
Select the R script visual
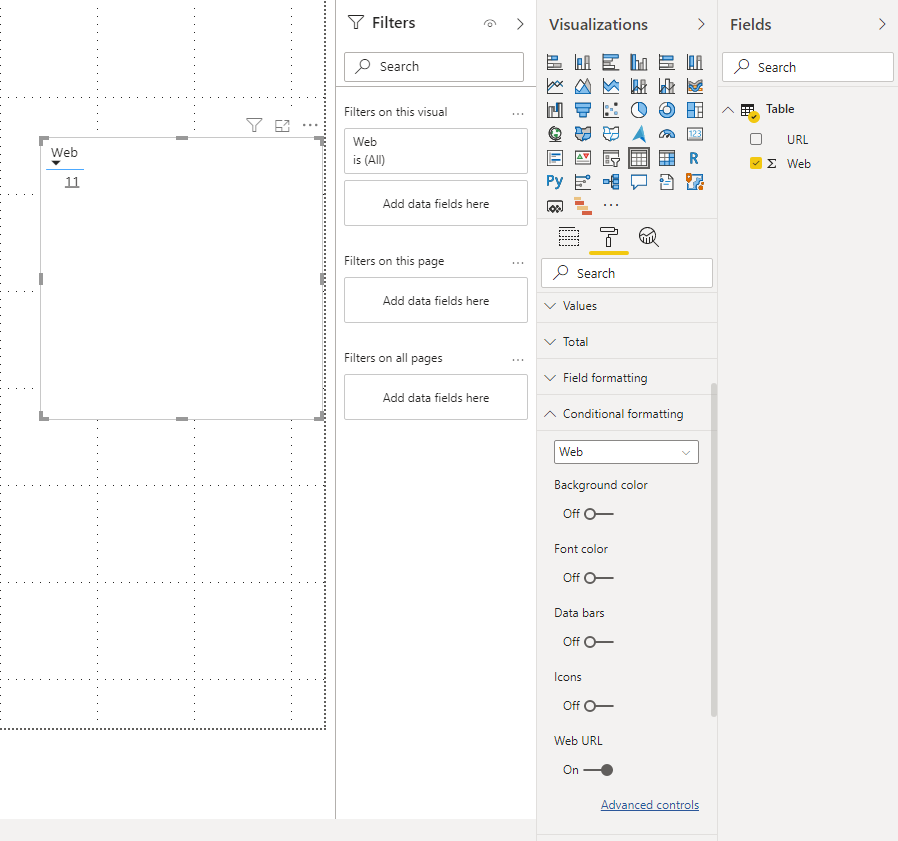click(695, 158)
